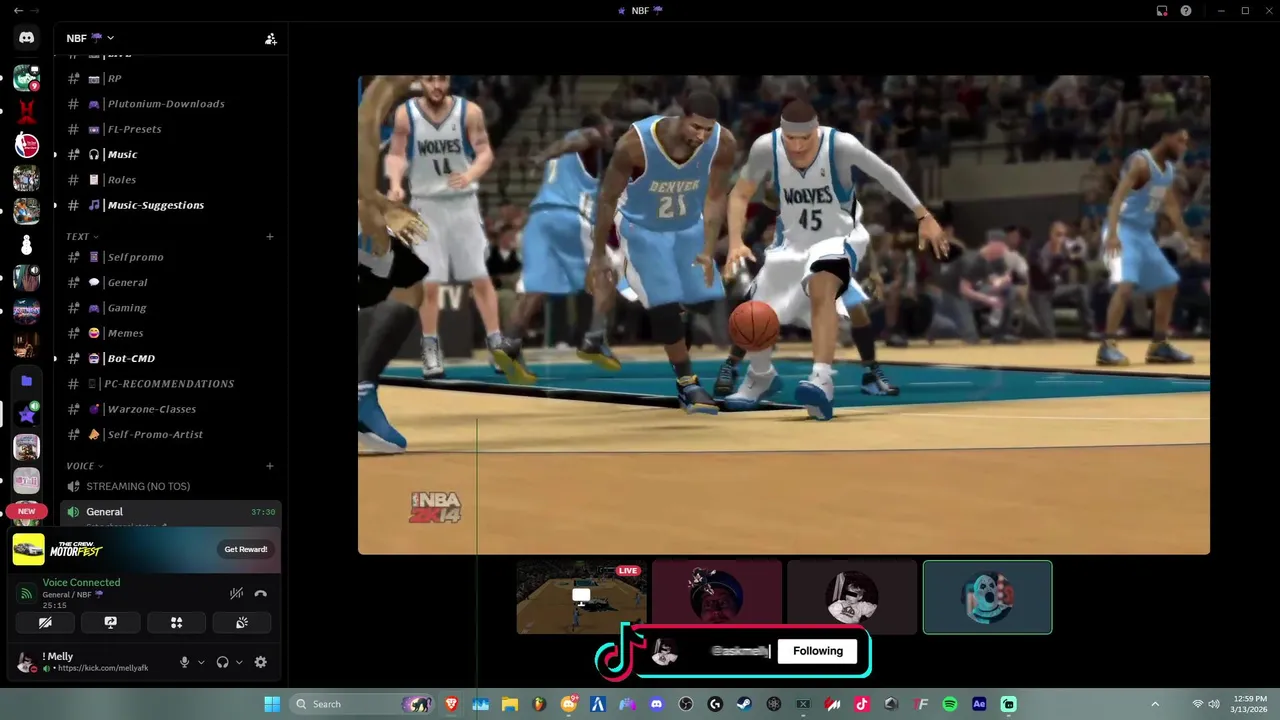Viewport: 1280px width, 720px height.
Task: Click The Crew Motorfest quest thumbnail
Action: [28, 549]
